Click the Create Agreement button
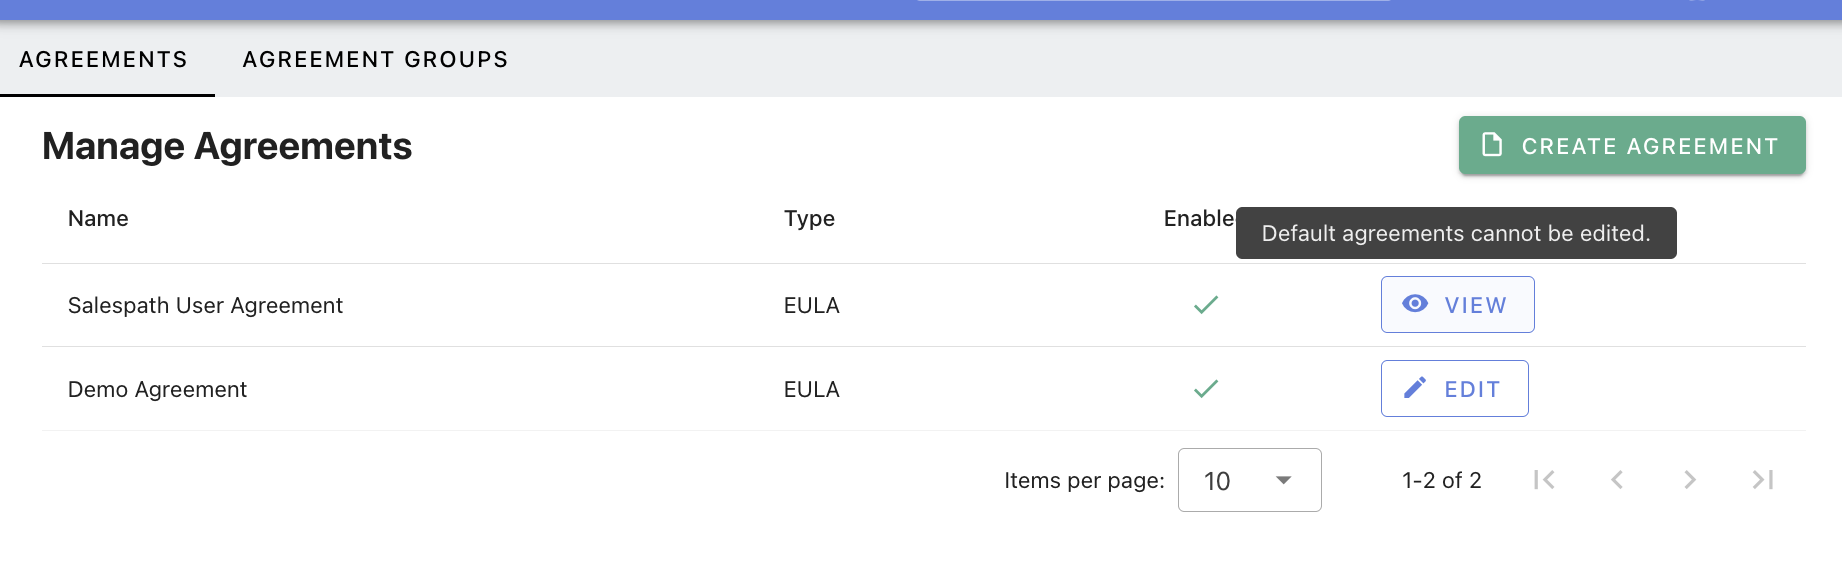 1632,146
